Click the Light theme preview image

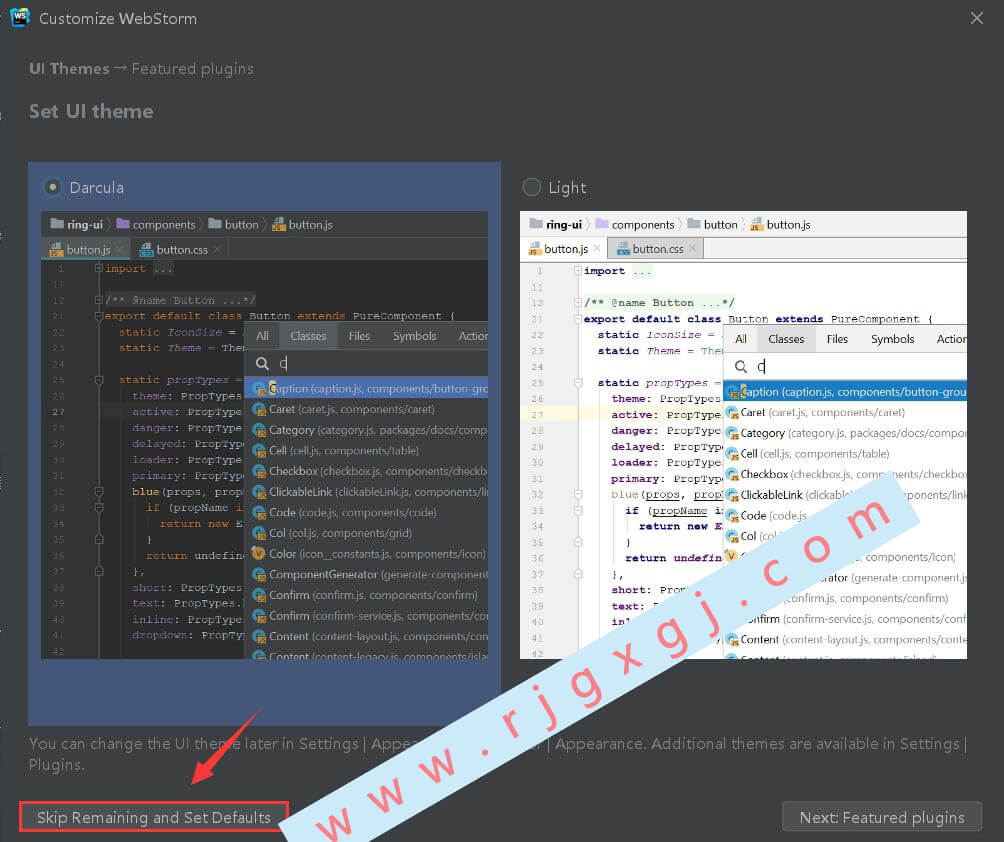pos(743,435)
